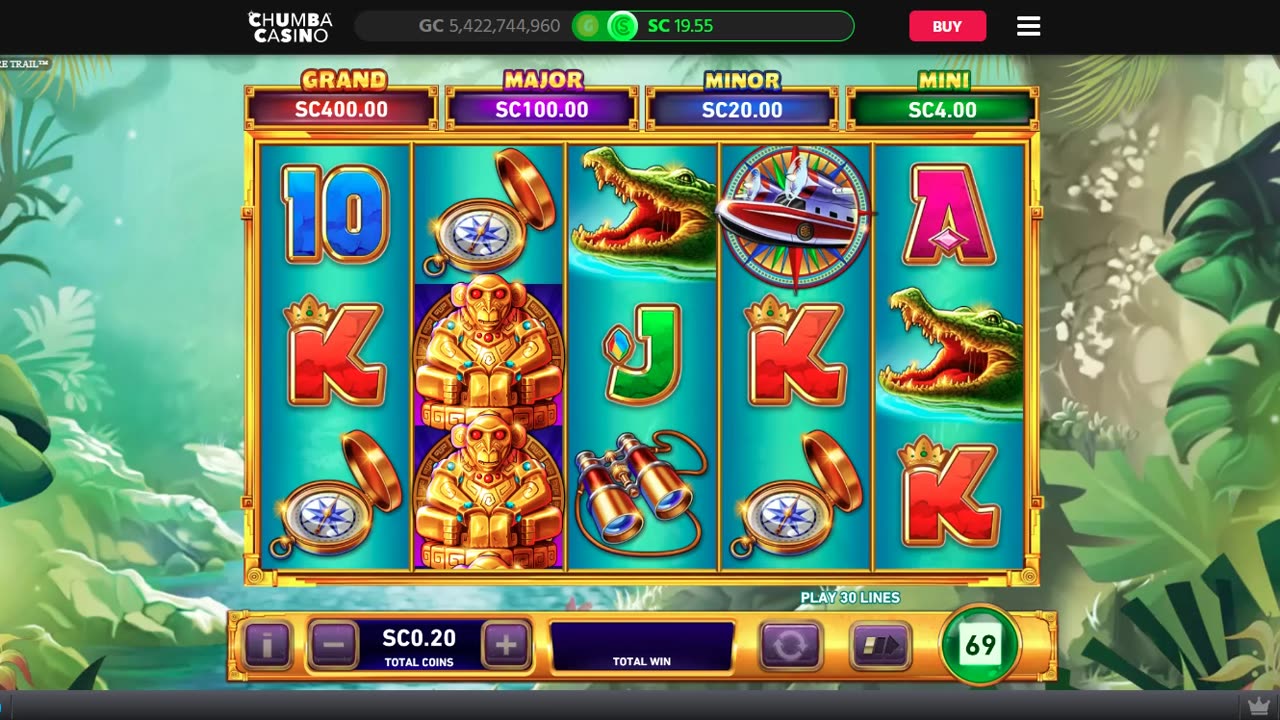This screenshot has height=720, width=1280.
Task: Spin the reels using the green button
Action: coord(980,645)
